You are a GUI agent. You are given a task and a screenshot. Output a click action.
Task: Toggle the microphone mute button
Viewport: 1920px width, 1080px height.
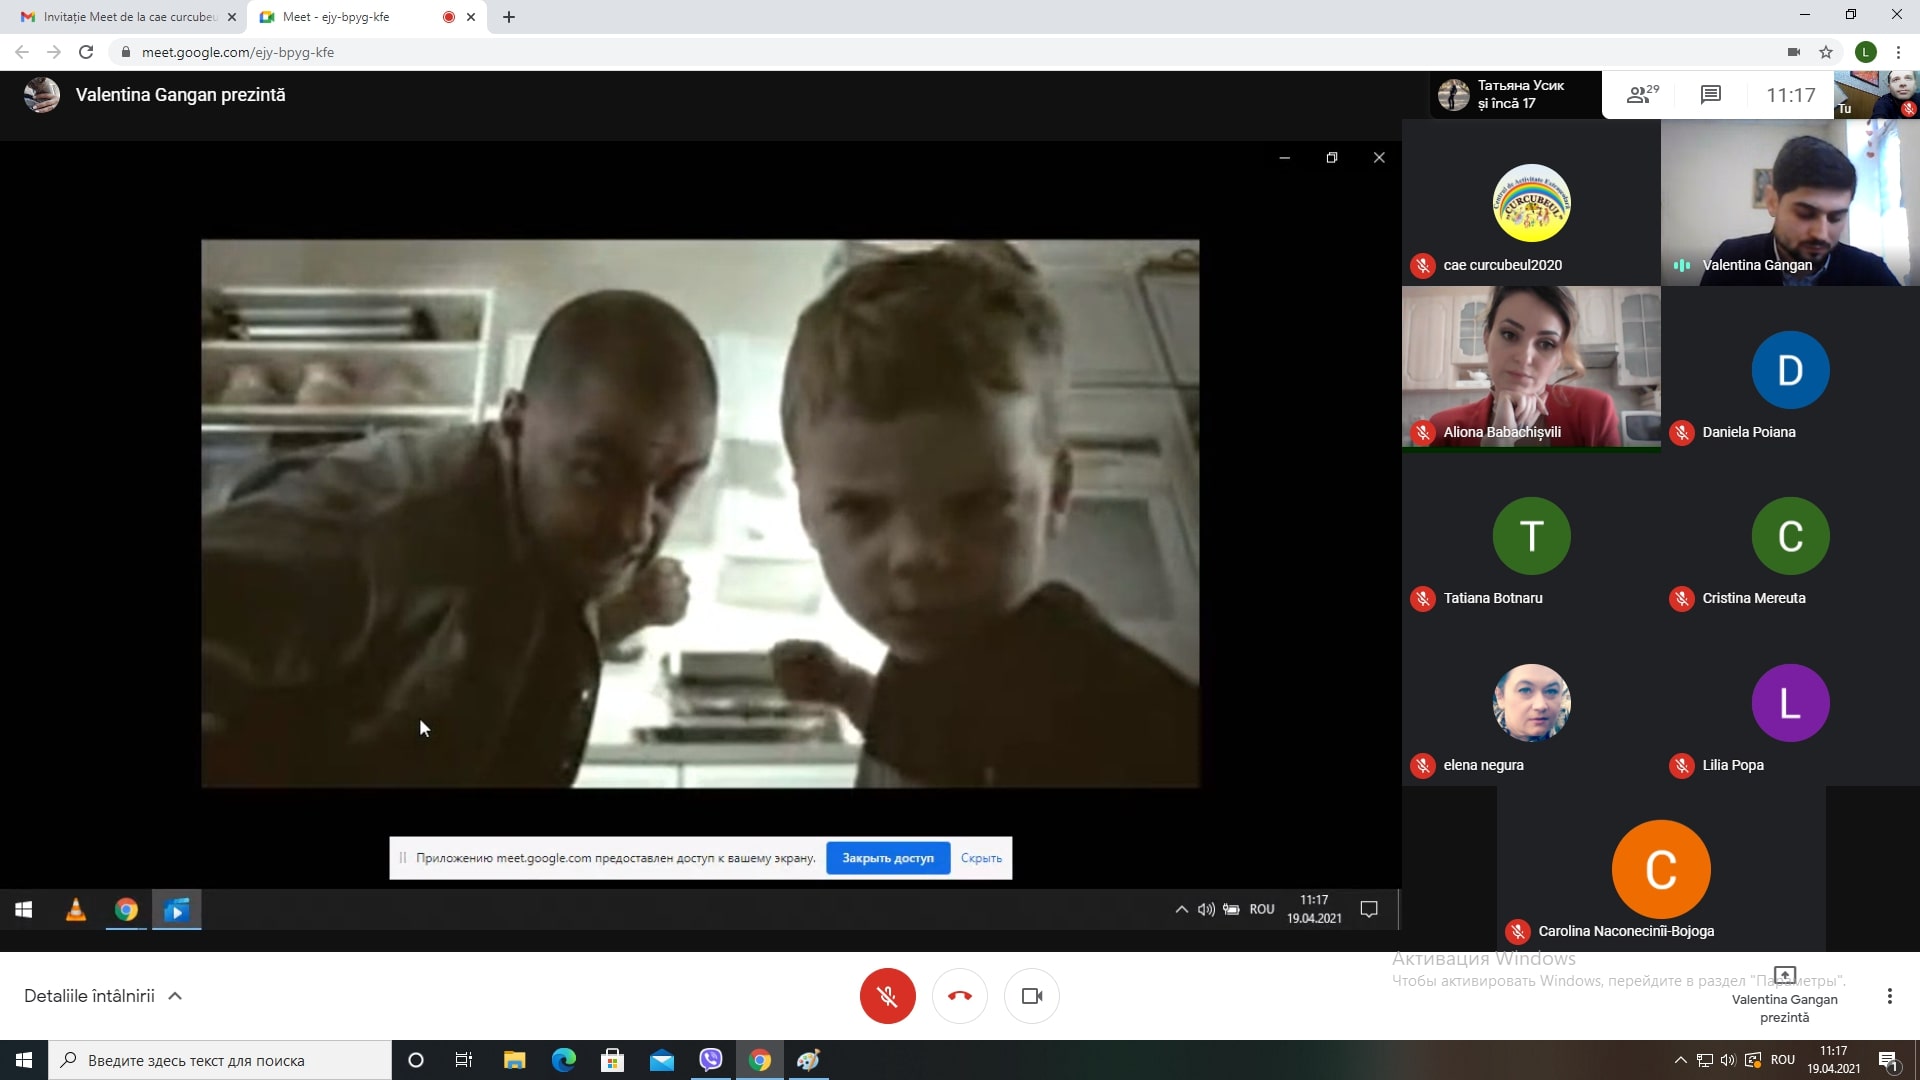coord(887,996)
